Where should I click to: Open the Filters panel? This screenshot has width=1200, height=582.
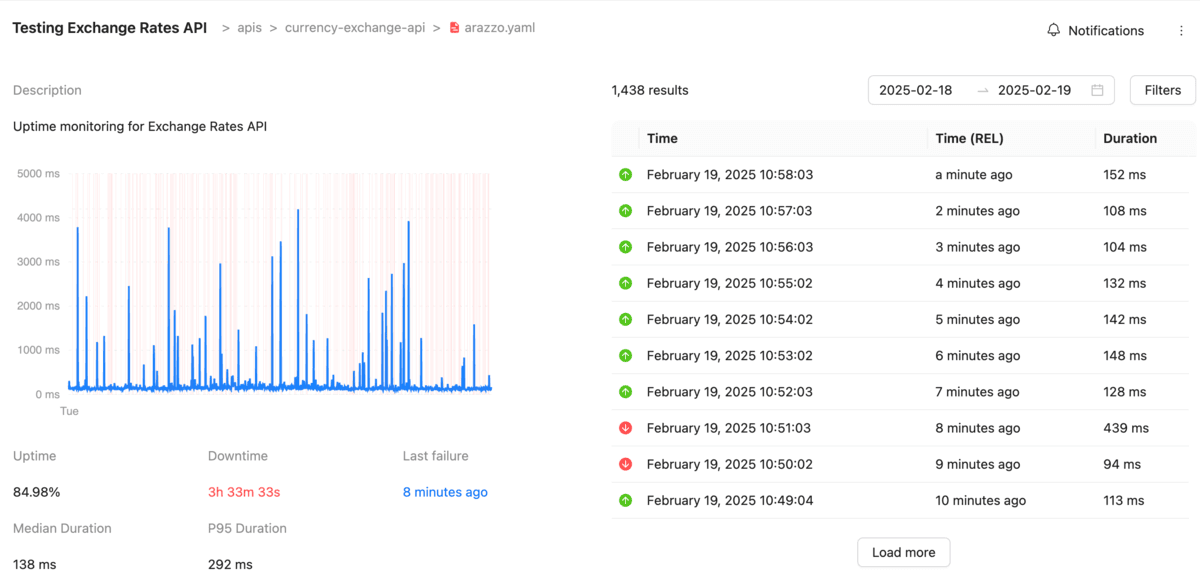(x=1162, y=90)
